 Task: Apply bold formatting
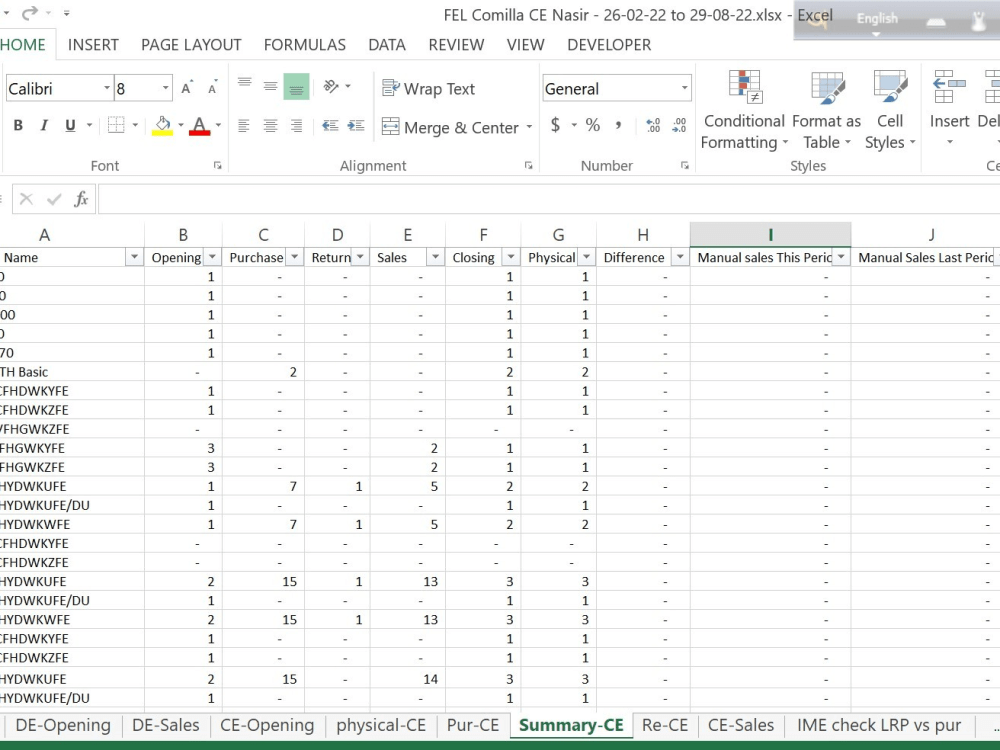pyautogui.click(x=16, y=124)
